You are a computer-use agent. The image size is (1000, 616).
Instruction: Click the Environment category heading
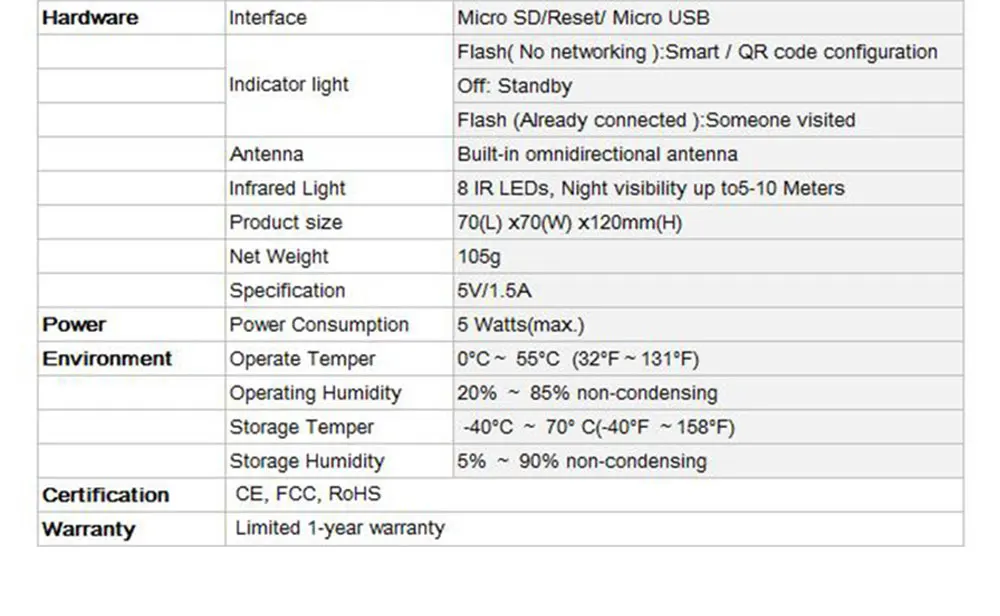(x=107, y=359)
